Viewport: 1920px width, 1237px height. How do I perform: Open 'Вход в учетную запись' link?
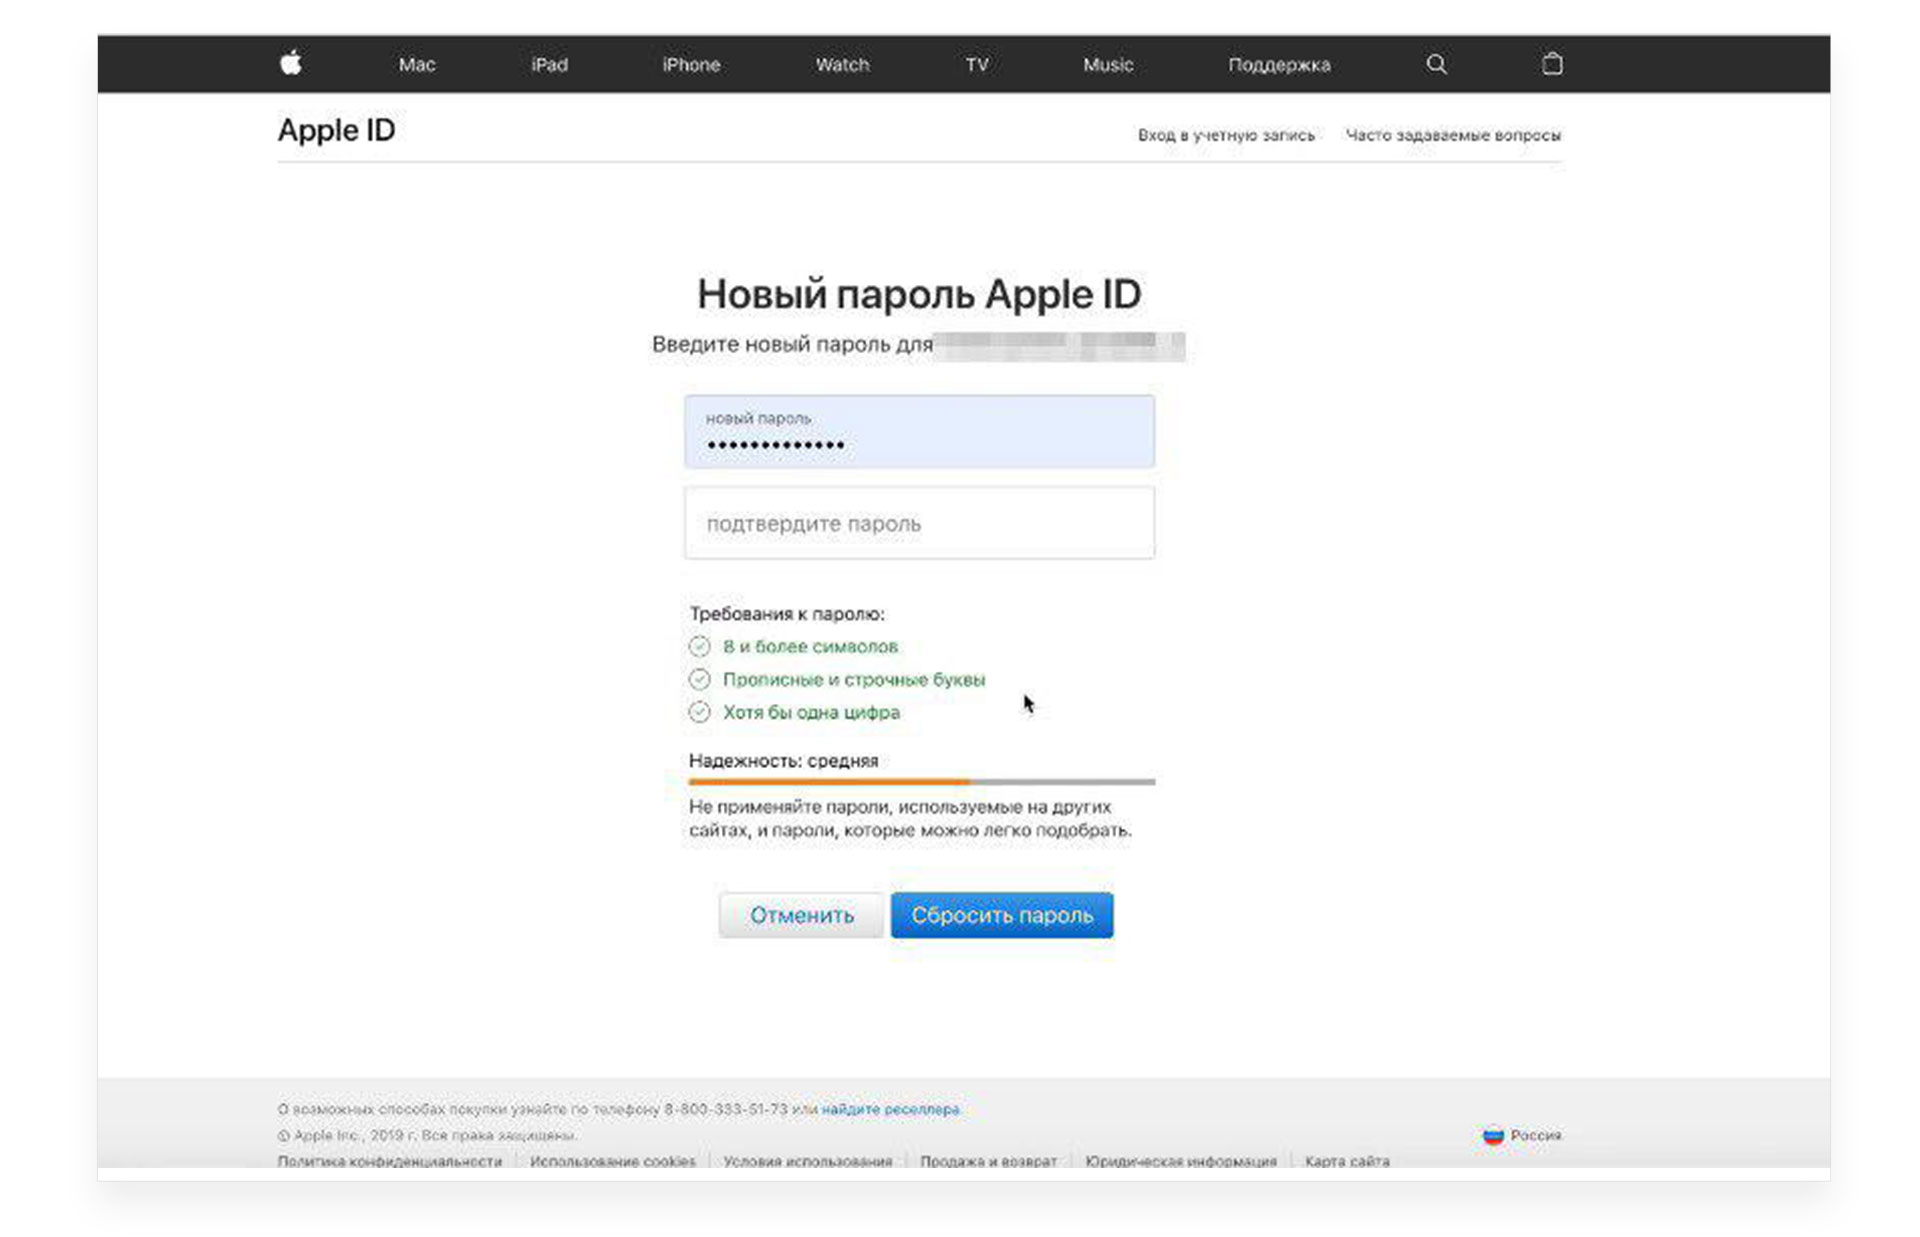pos(1226,135)
